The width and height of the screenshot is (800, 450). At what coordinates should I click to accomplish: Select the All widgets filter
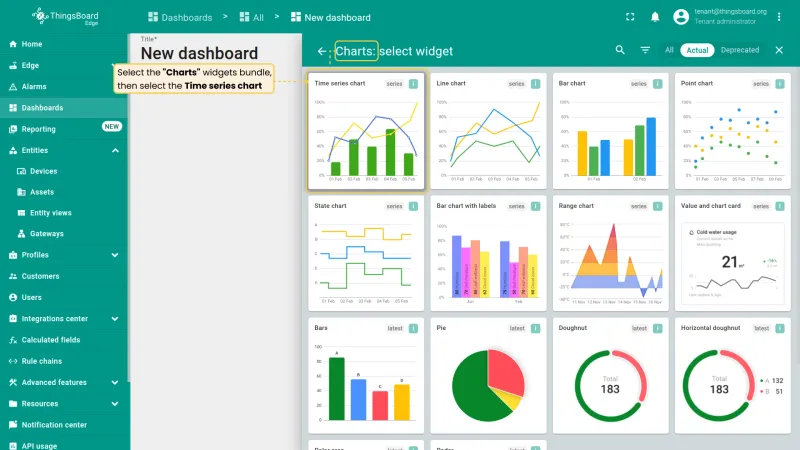tap(669, 50)
